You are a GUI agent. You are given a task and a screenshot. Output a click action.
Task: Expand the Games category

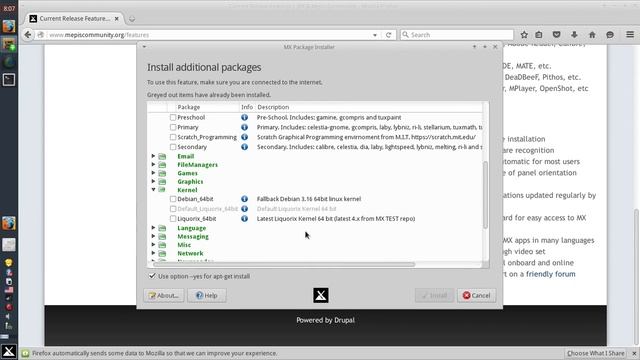coord(153,173)
